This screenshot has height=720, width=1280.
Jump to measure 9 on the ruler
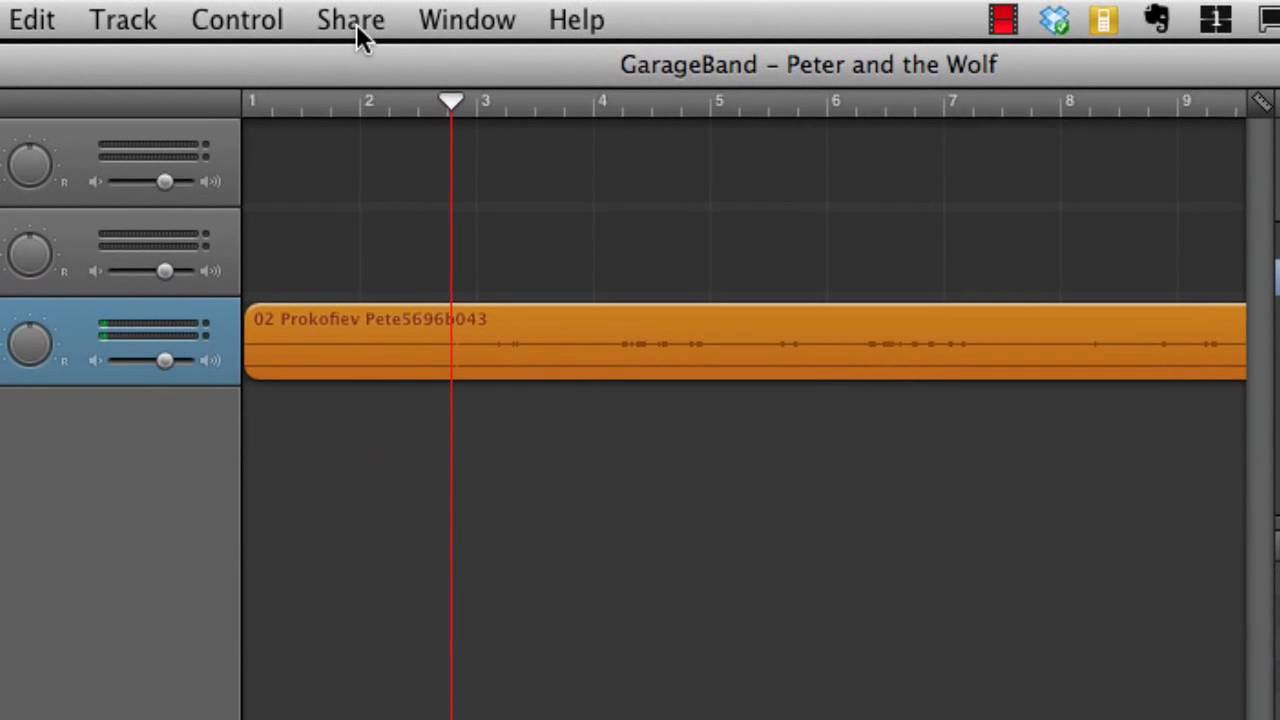tap(1186, 101)
